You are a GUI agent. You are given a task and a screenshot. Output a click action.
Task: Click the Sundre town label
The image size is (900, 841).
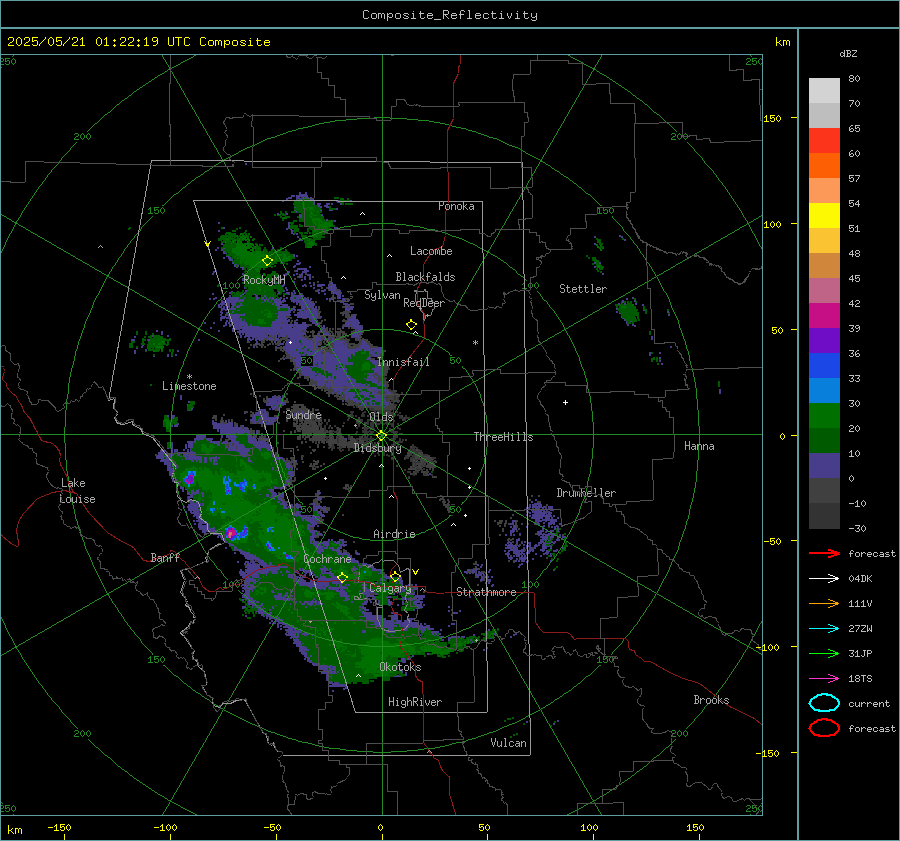click(303, 415)
